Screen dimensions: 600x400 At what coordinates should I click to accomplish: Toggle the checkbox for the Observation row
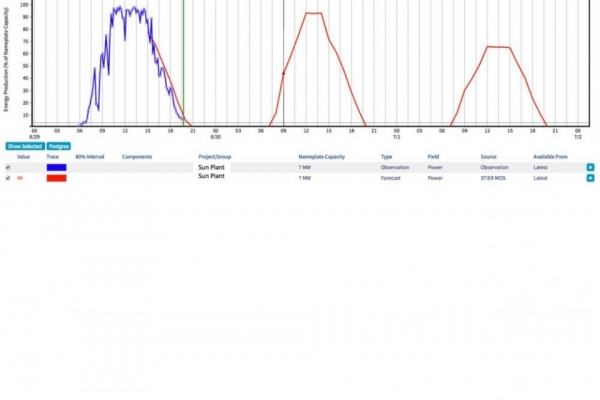(x=8, y=167)
